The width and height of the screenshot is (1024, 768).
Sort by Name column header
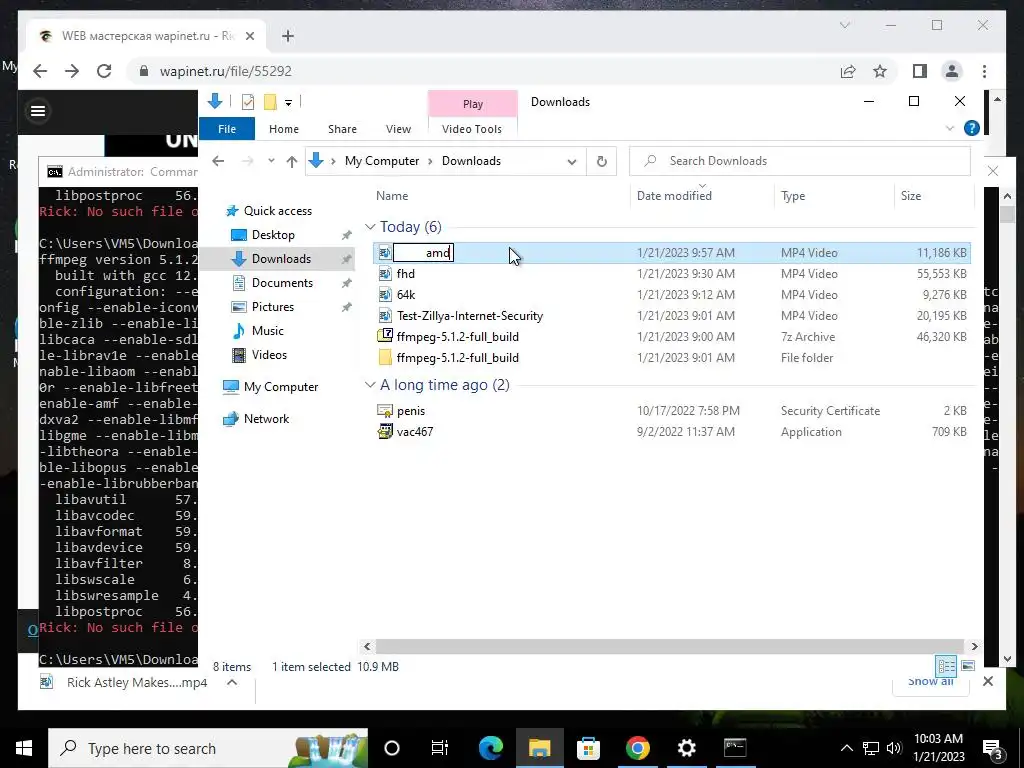[392, 196]
